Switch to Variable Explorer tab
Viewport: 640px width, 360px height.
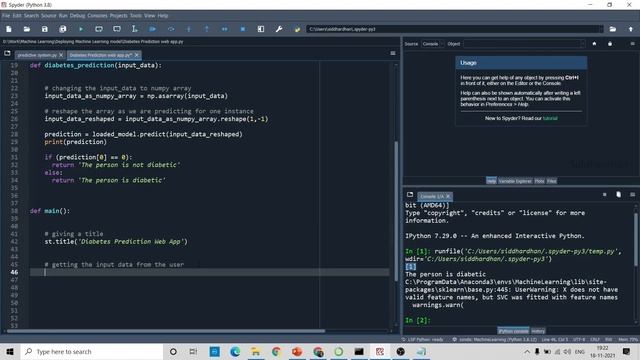pyautogui.click(x=515, y=181)
